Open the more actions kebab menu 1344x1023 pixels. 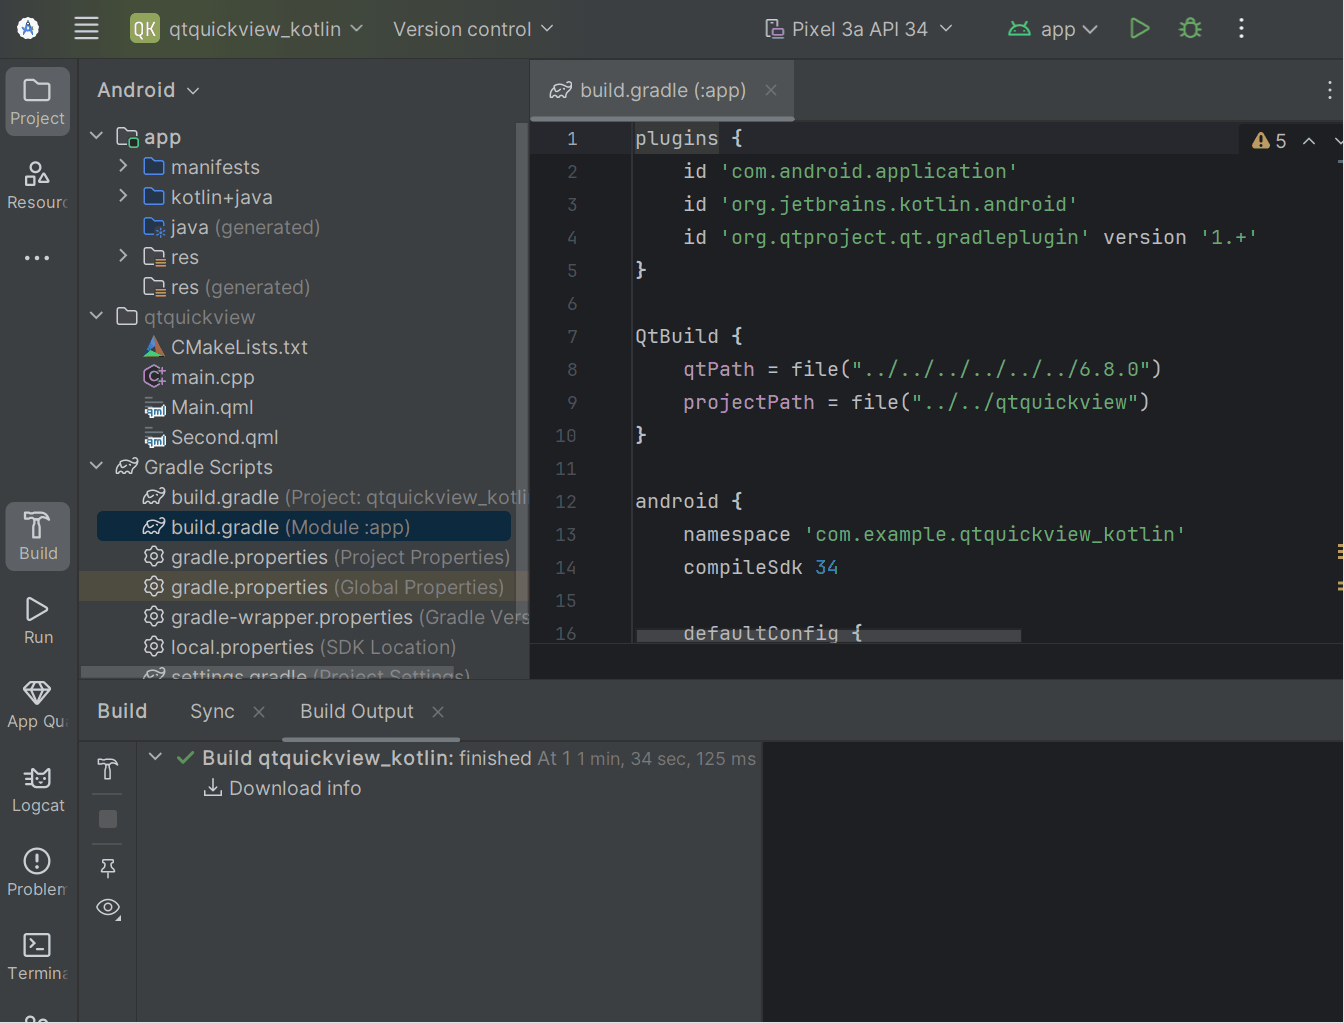tap(1241, 28)
